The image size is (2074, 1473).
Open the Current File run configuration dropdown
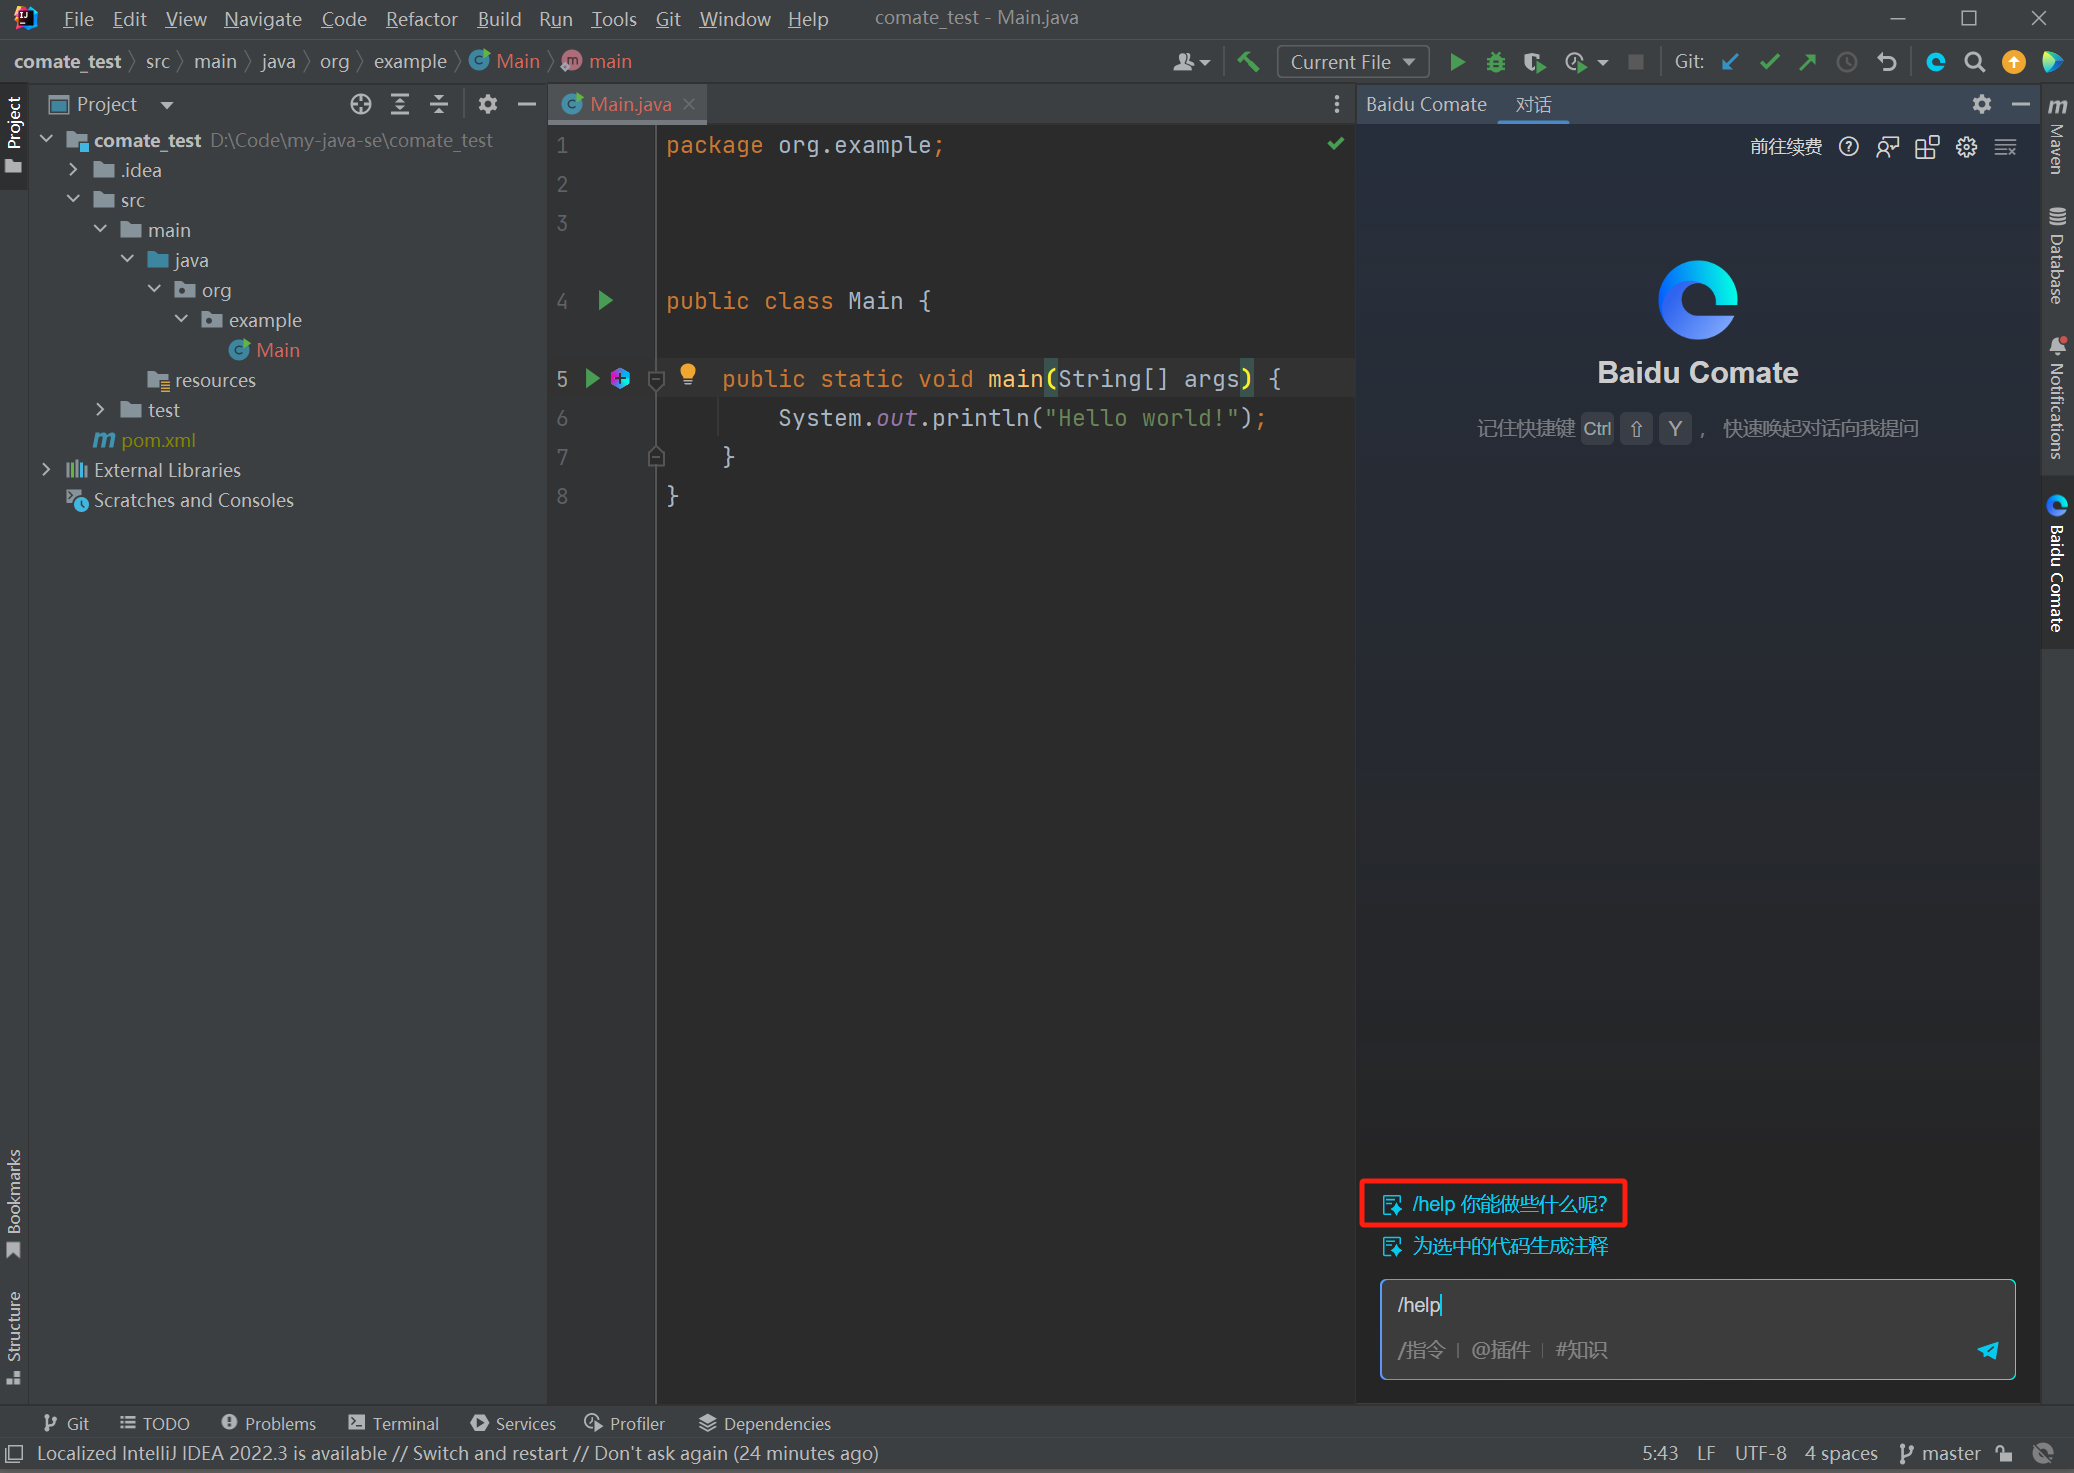(1352, 62)
